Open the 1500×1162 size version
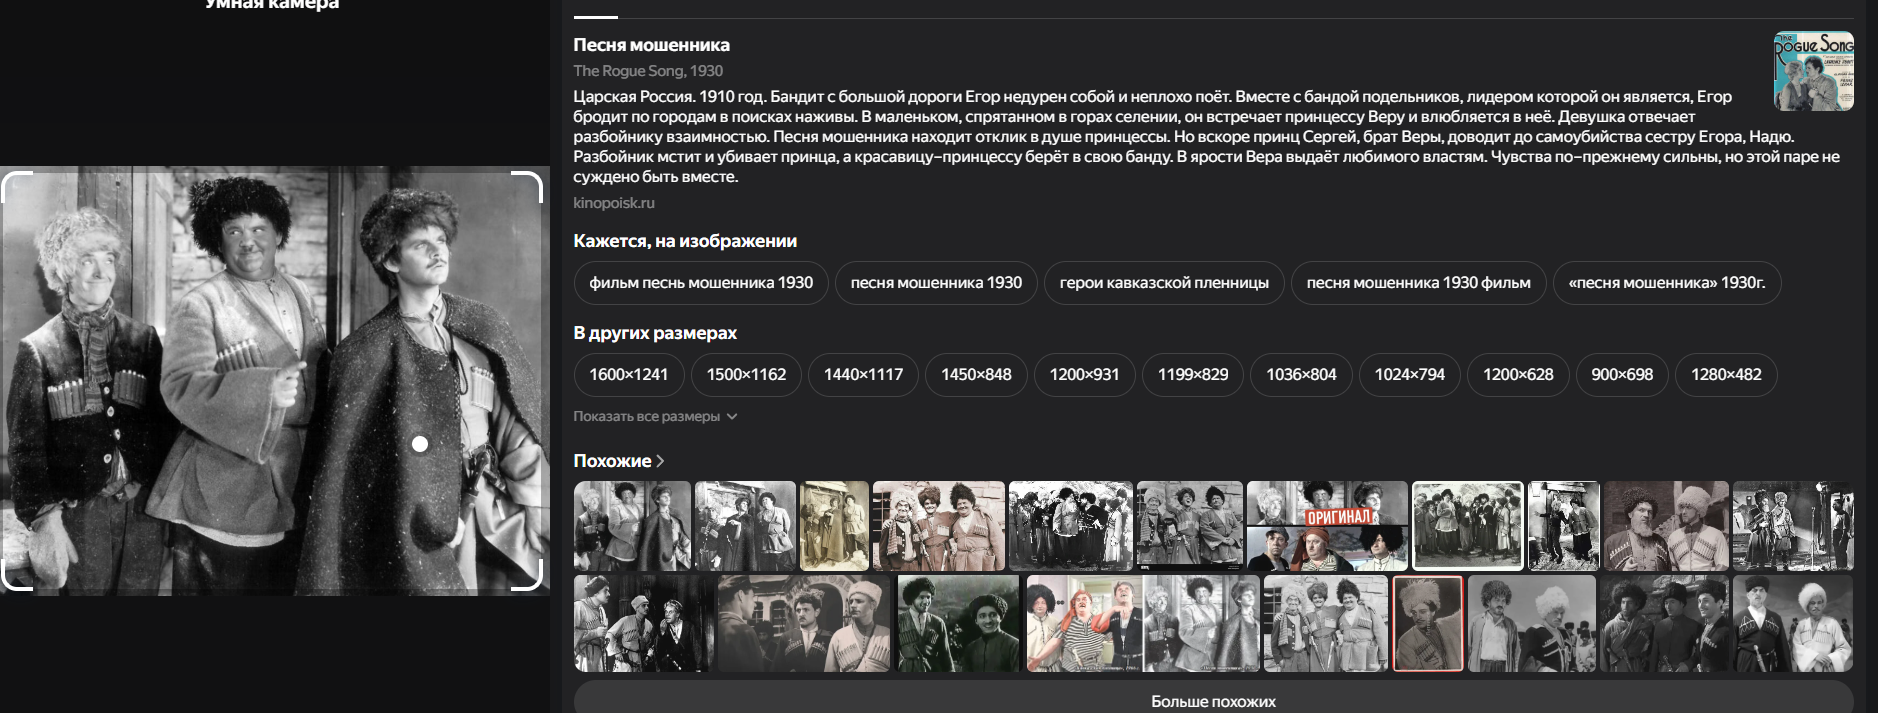The height and width of the screenshot is (713, 1878). click(x=746, y=375)
